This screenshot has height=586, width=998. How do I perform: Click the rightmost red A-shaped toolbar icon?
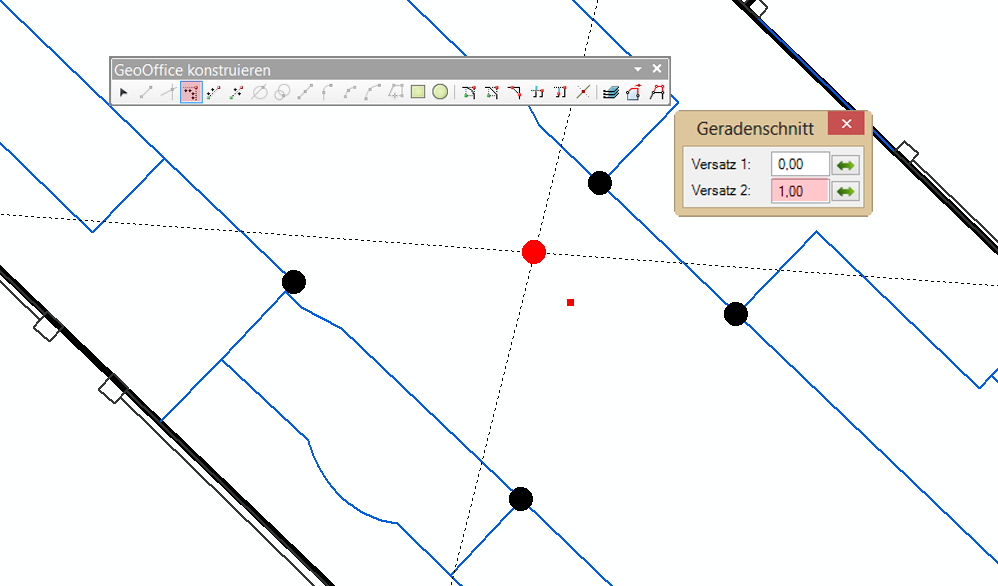657,93
